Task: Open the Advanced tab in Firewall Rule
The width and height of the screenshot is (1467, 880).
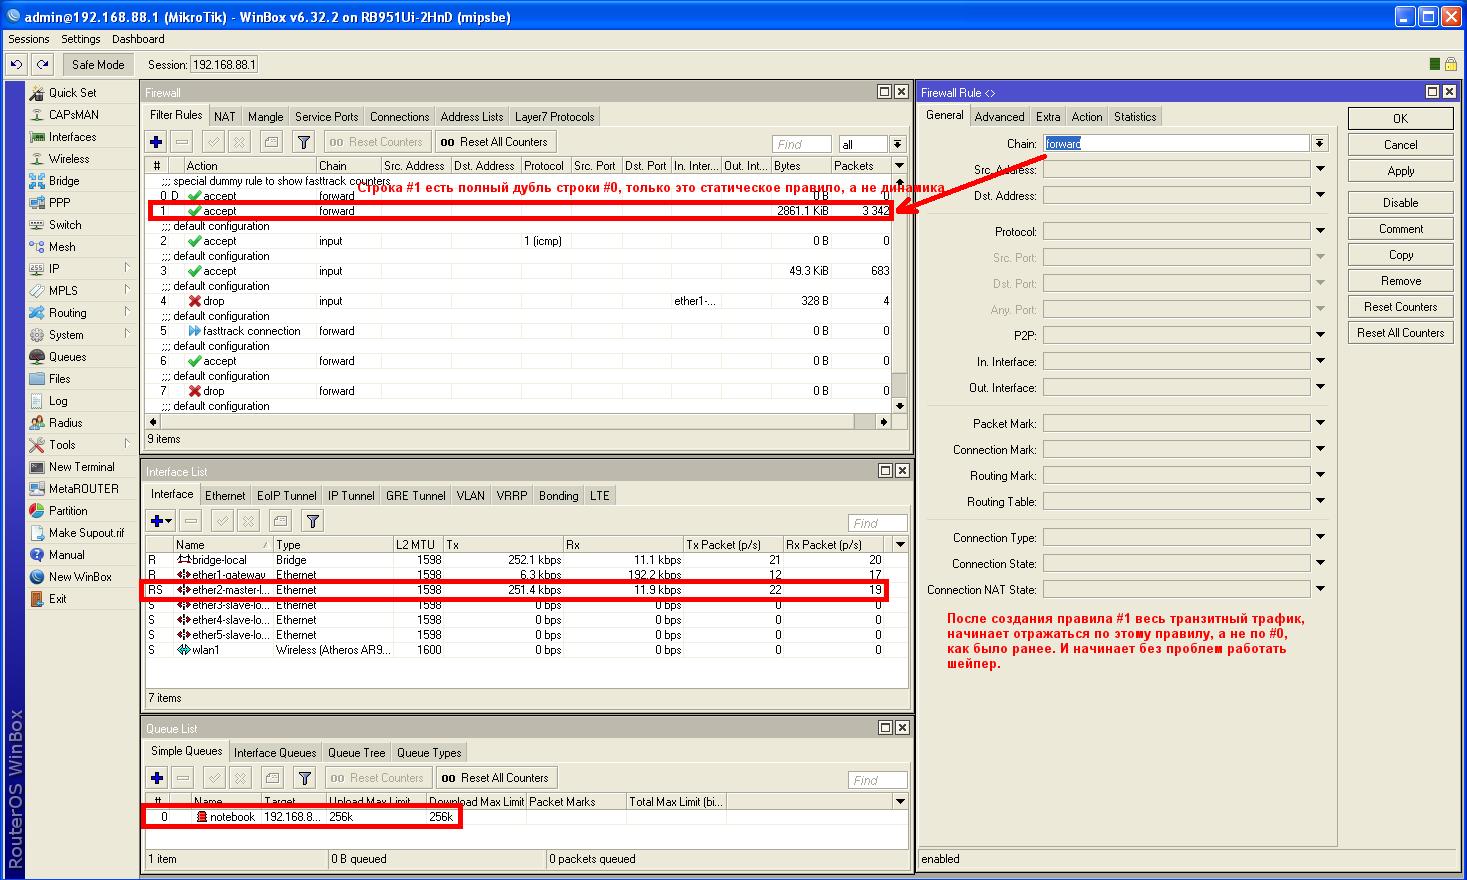Action: (x=1000, y=117)
